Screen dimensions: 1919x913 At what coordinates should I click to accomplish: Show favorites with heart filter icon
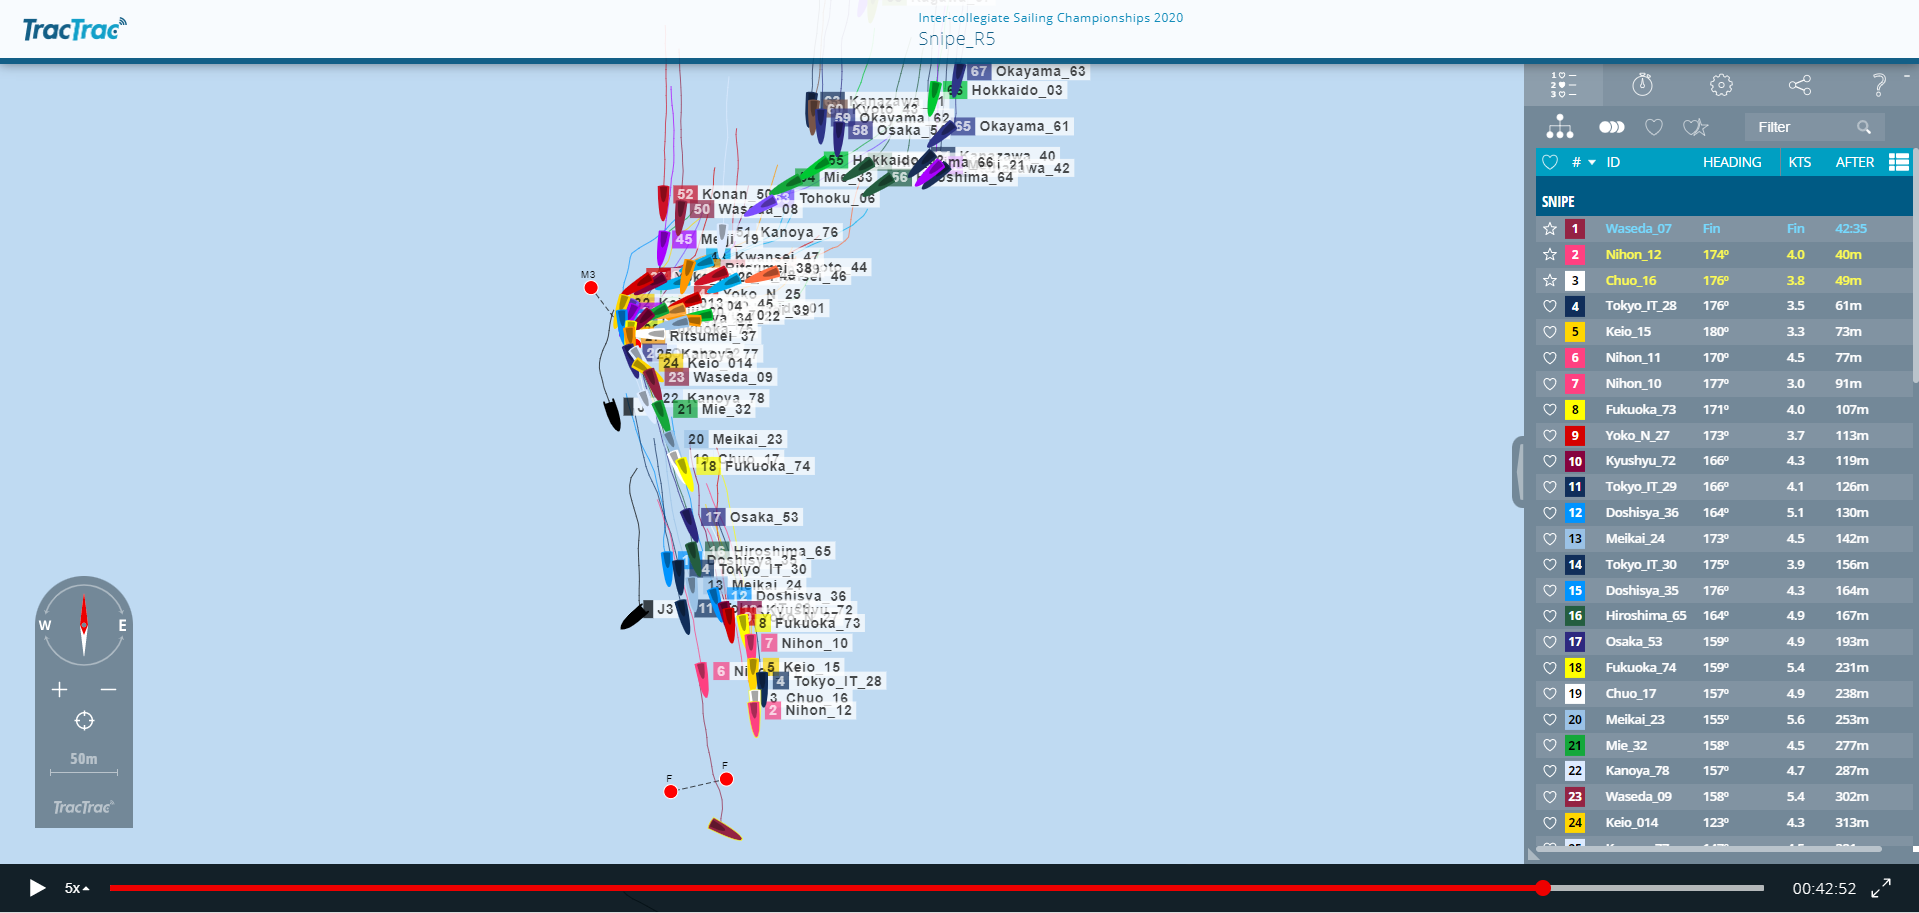tap(1654, 127)
